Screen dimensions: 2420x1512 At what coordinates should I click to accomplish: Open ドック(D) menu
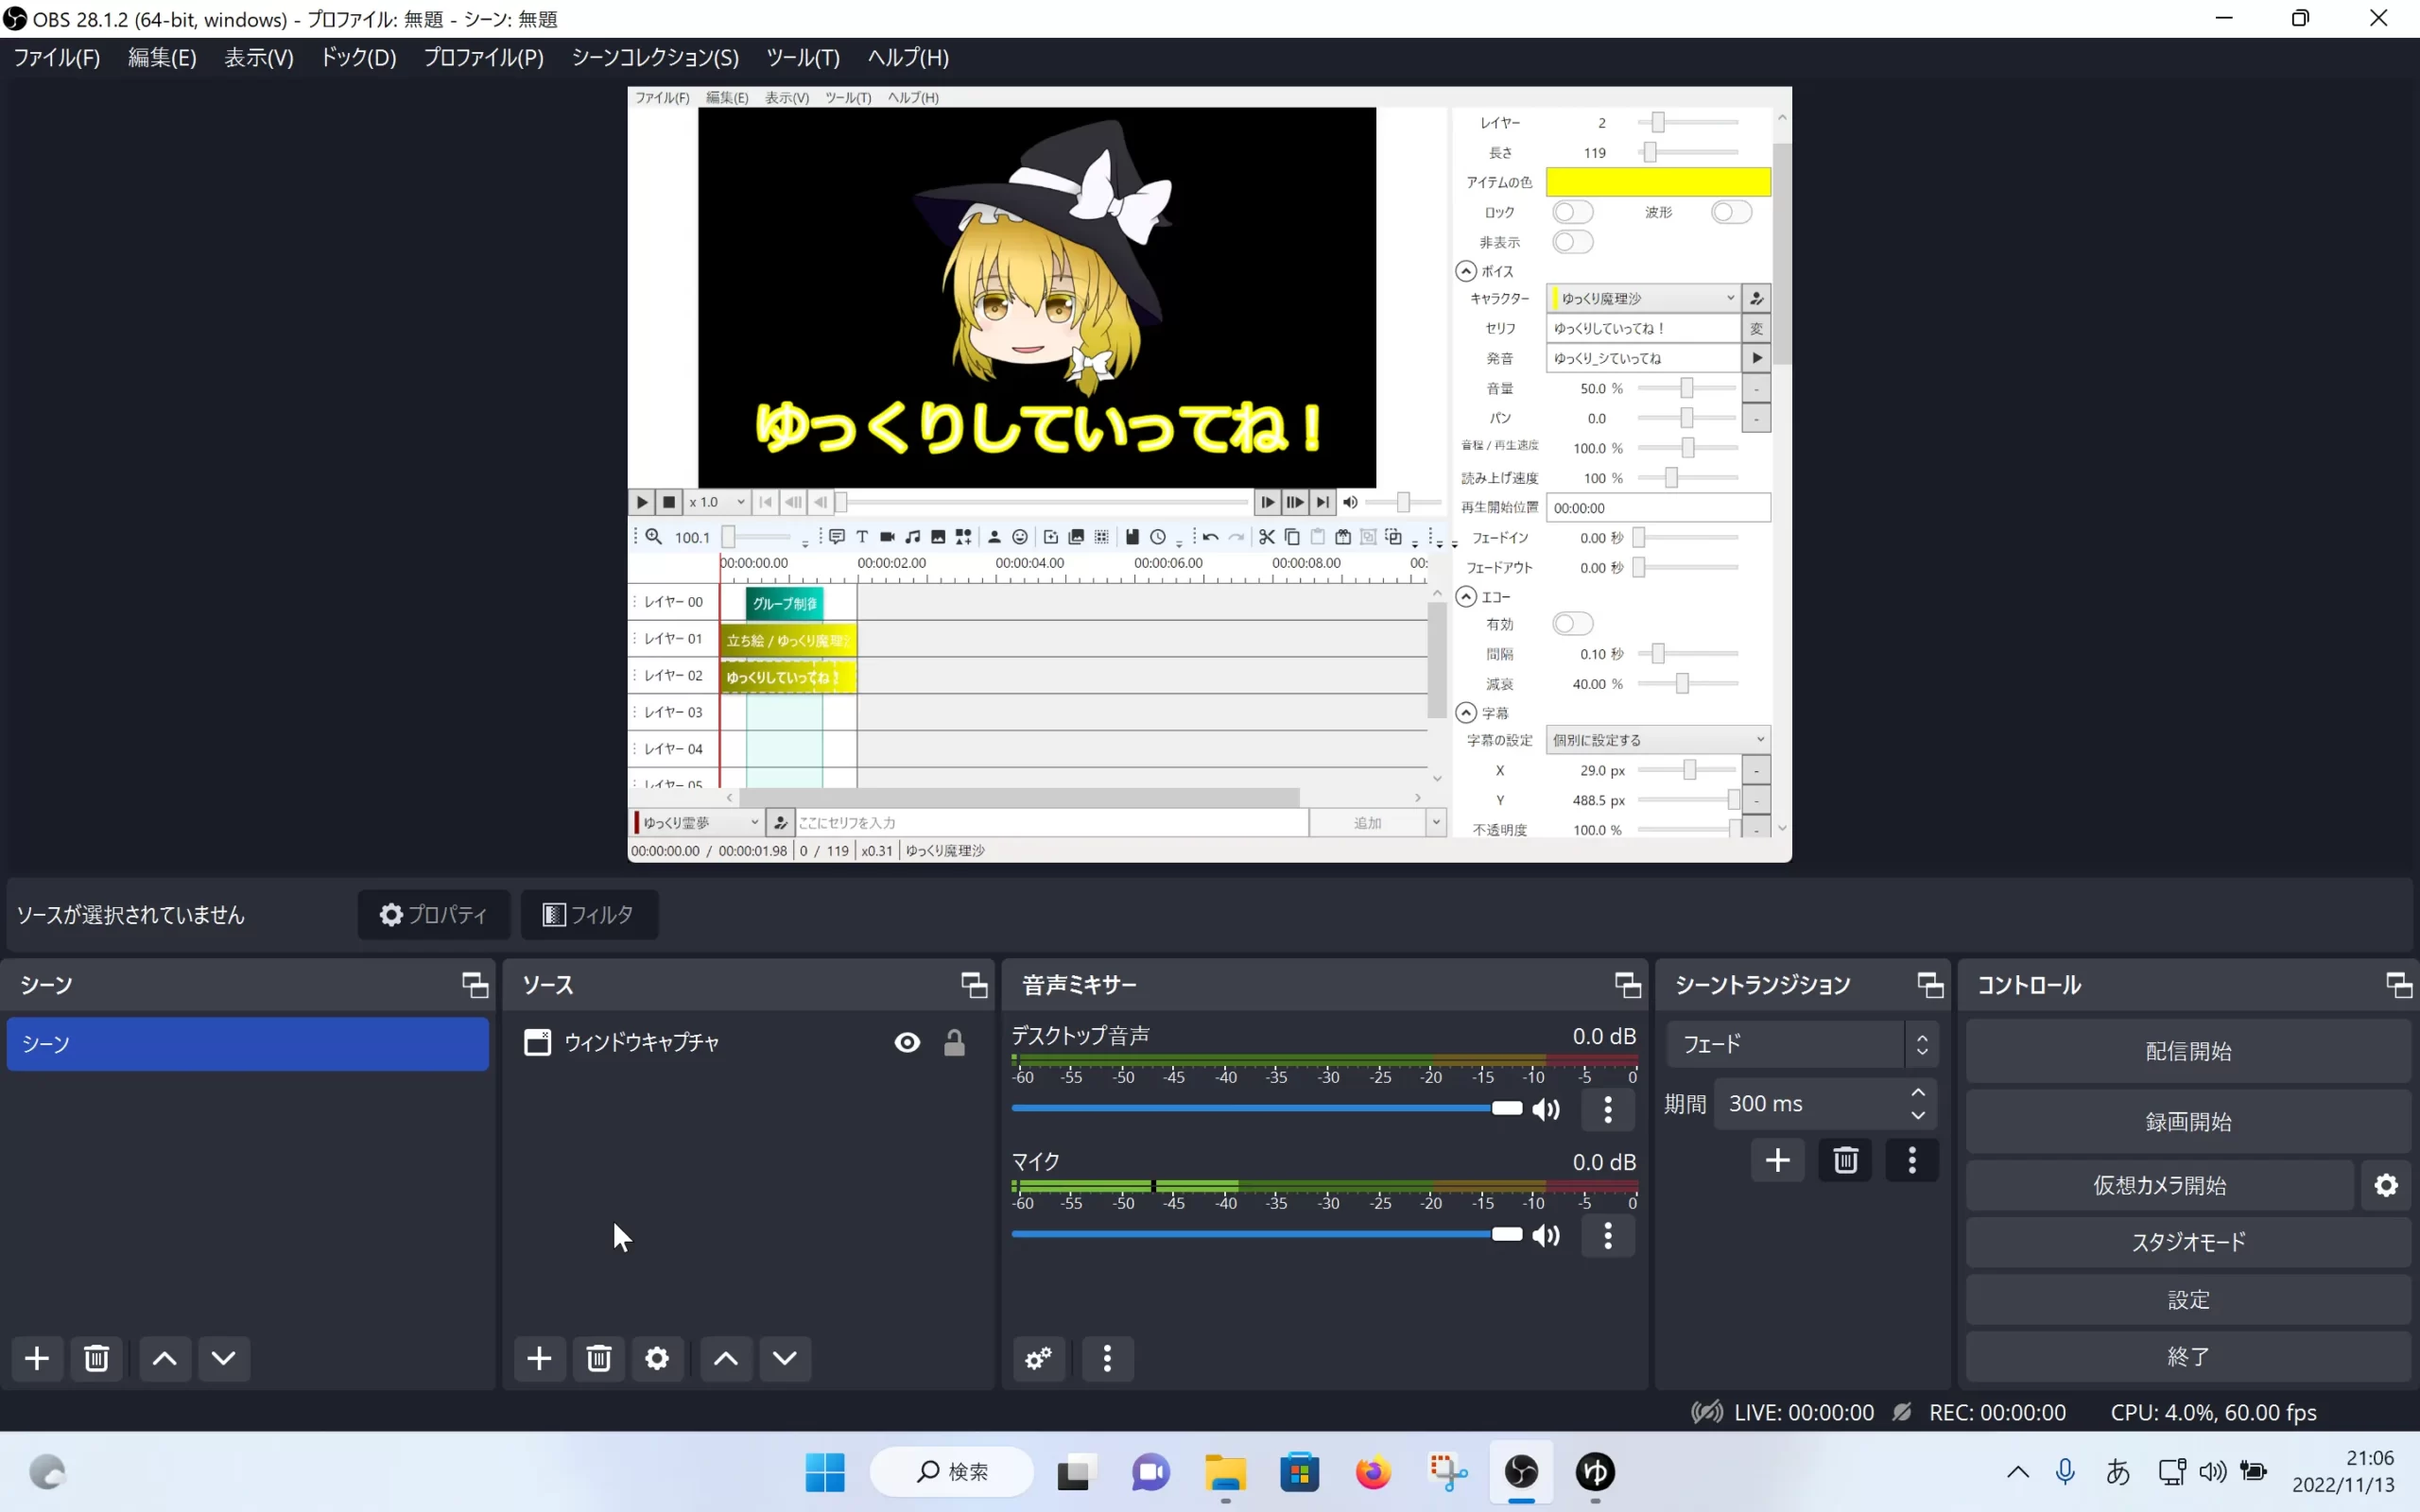pyautogui.click(x=358, y=58)
